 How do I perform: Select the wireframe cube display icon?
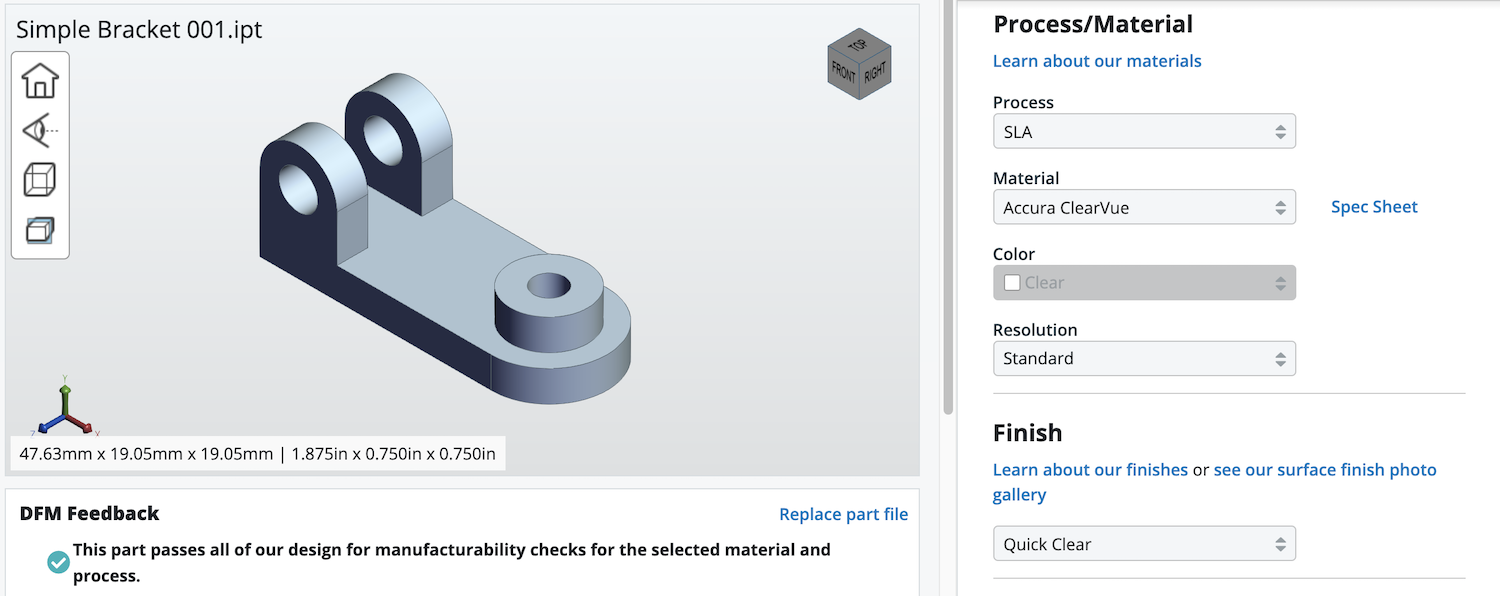point(40,180)
